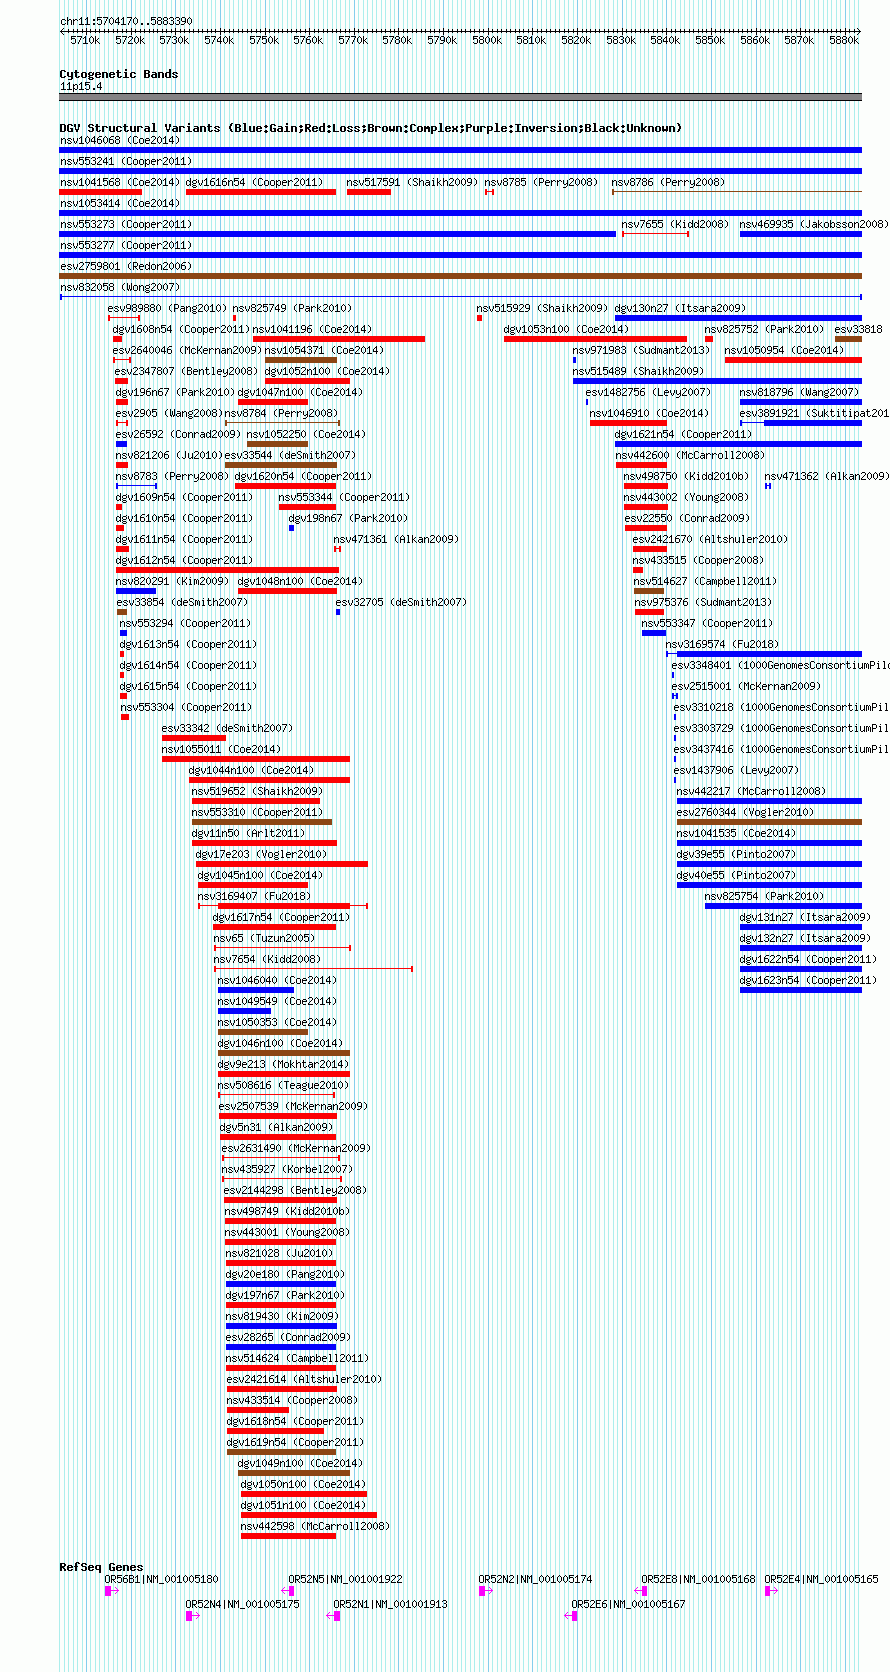Click variant label nsv3169407 (Fu2018)
The image size is (890, 1672).
coord(254,896)
